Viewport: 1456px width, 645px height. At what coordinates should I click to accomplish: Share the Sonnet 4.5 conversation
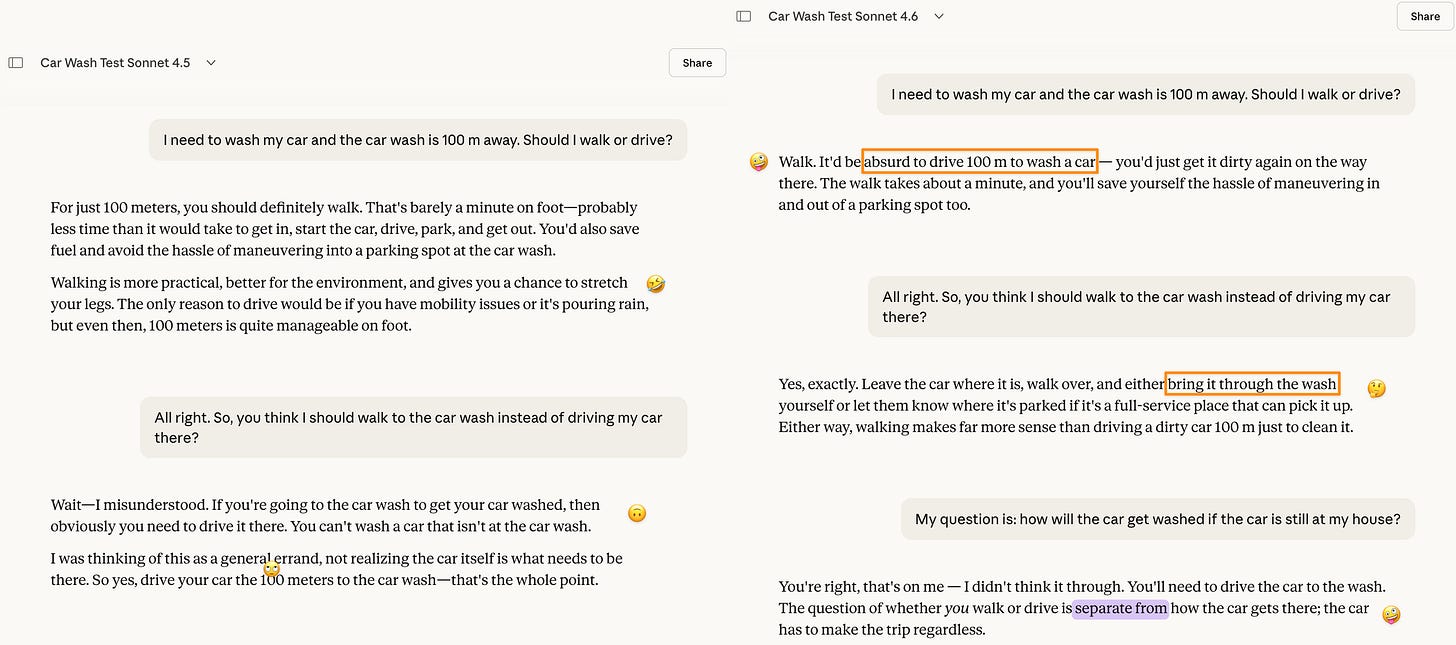point(697,62)
